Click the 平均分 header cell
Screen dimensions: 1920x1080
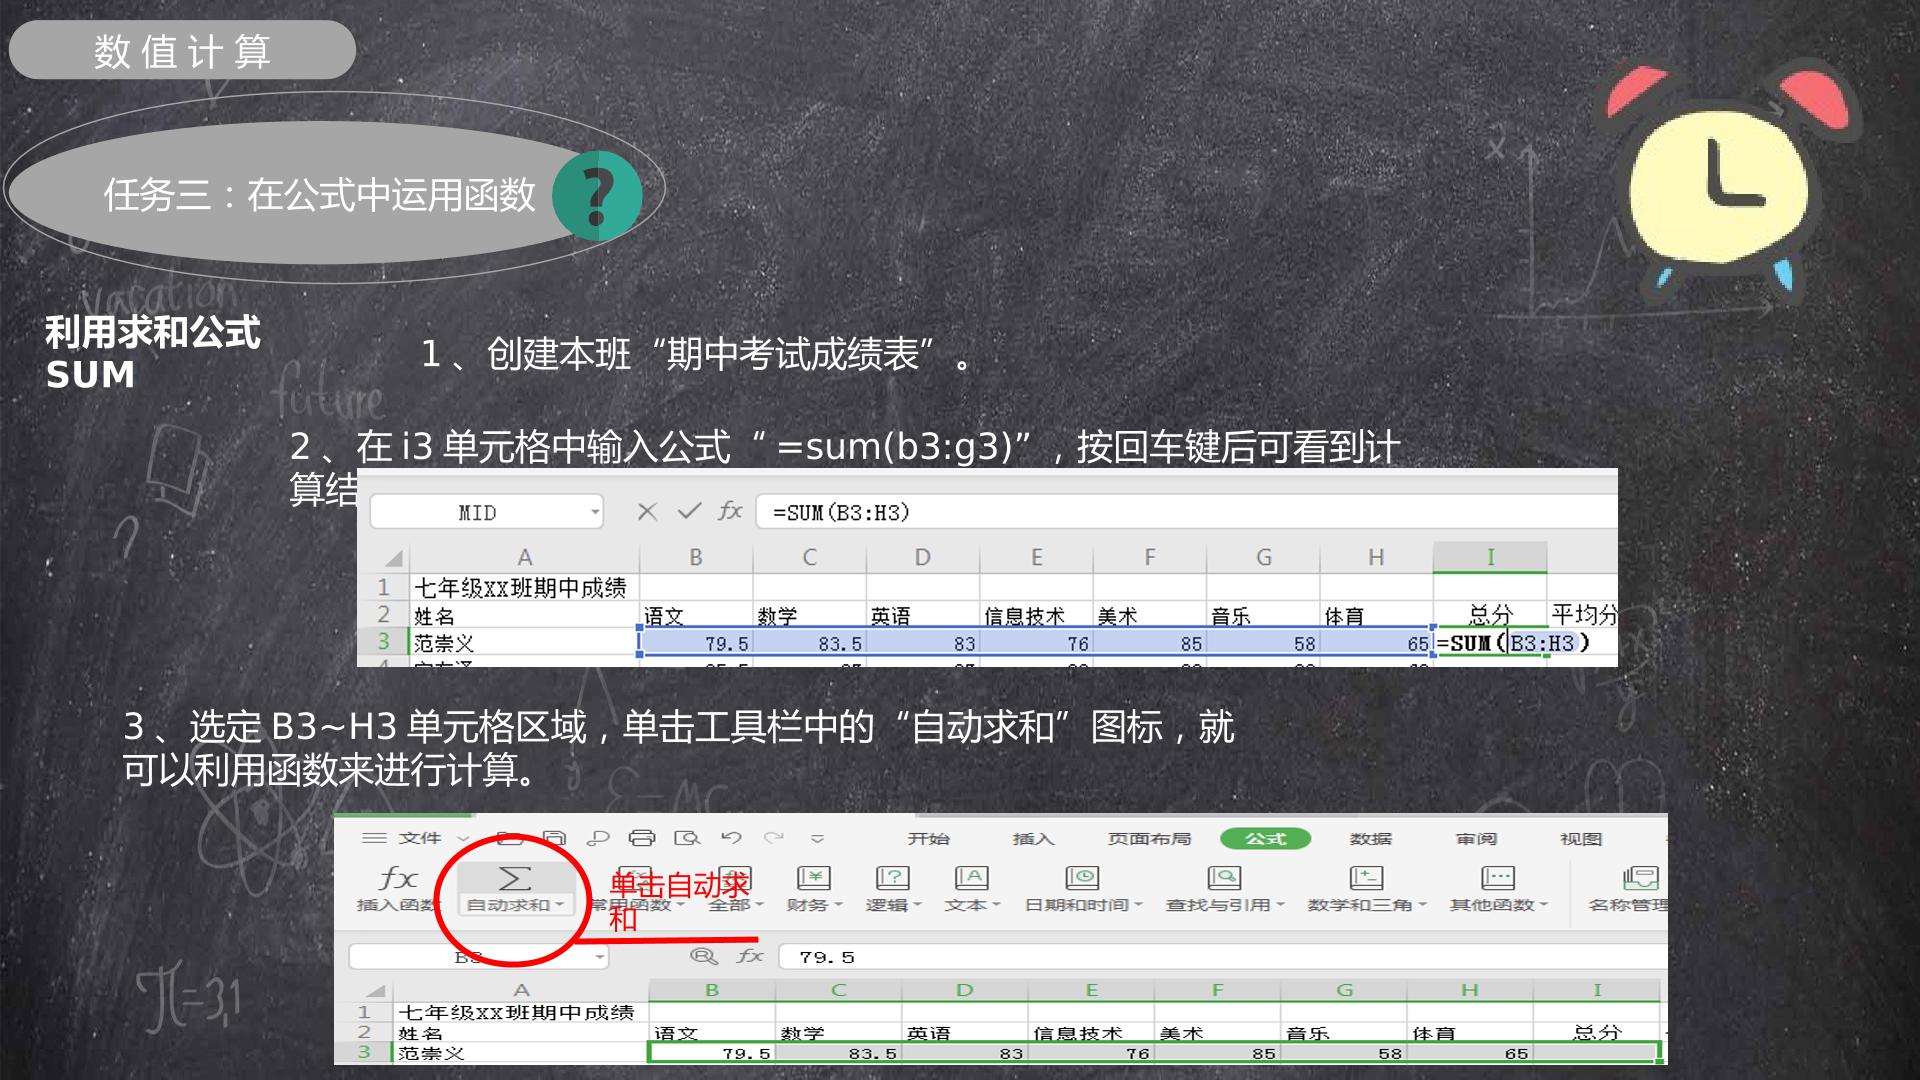click(1582, 614)
